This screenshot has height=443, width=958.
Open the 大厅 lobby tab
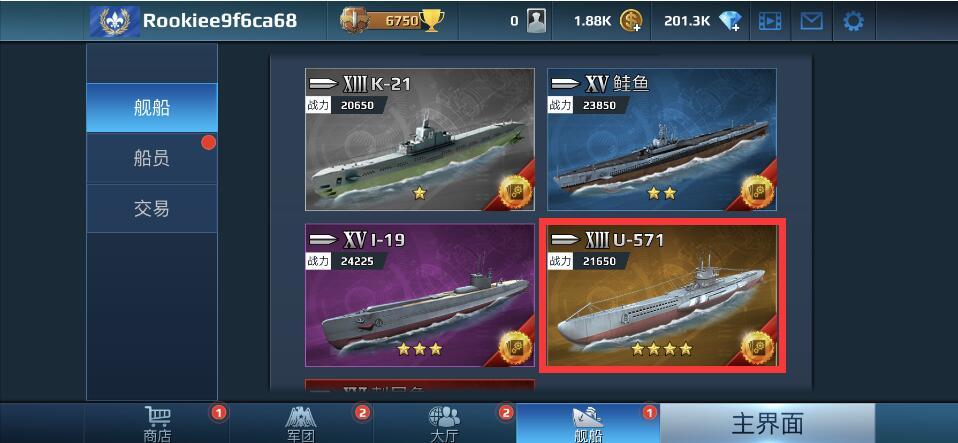pos(445,423)
